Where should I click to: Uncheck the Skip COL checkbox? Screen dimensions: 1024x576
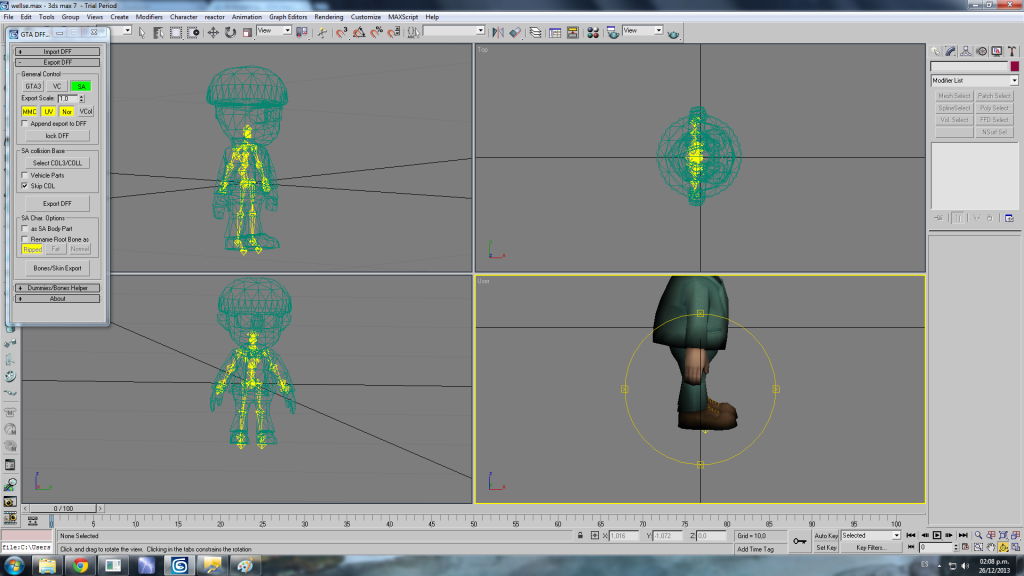(25, 186)
